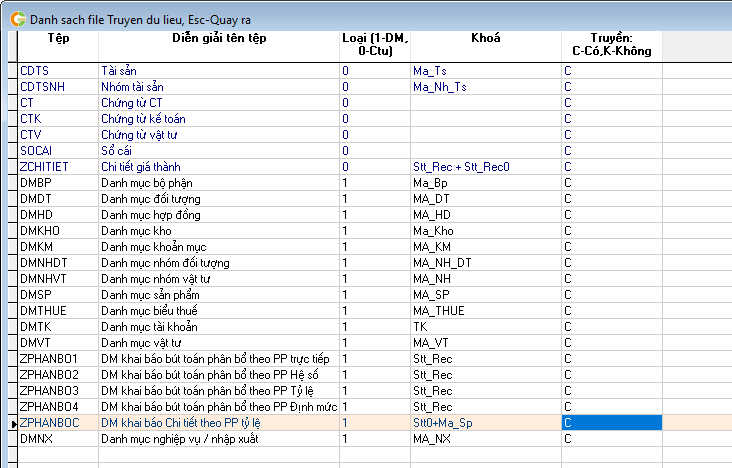Click the row selector for ZPHANBOC row
The width and height of the screenshot is (732, 468).
[13, 423]
